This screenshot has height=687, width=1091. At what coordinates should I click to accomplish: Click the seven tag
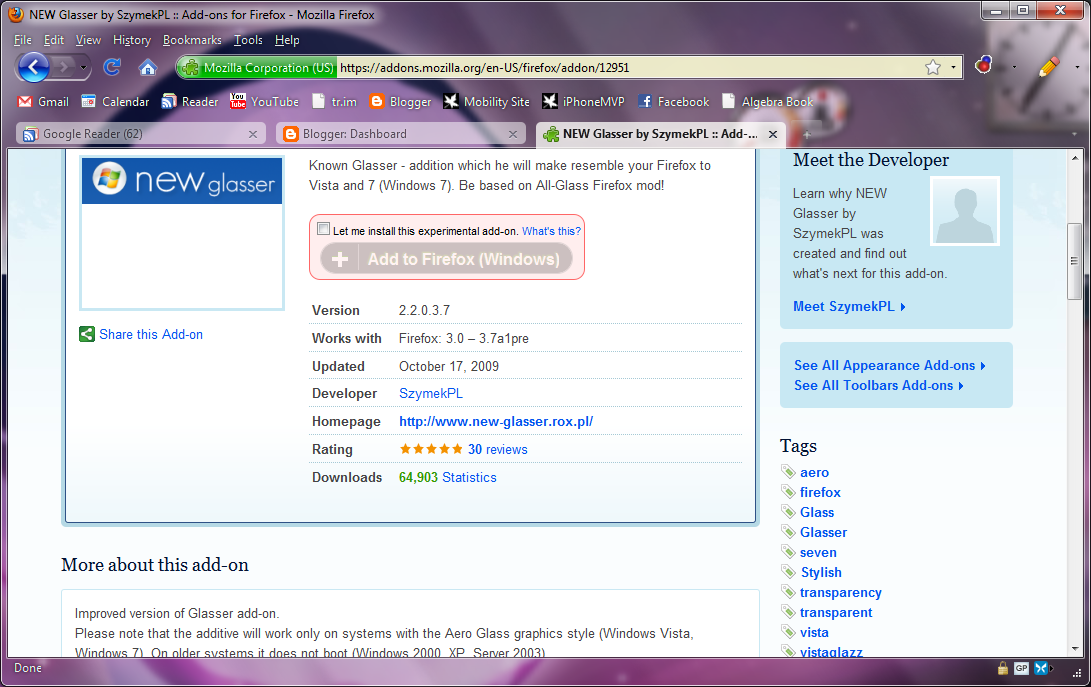click(x=818, y=553)
